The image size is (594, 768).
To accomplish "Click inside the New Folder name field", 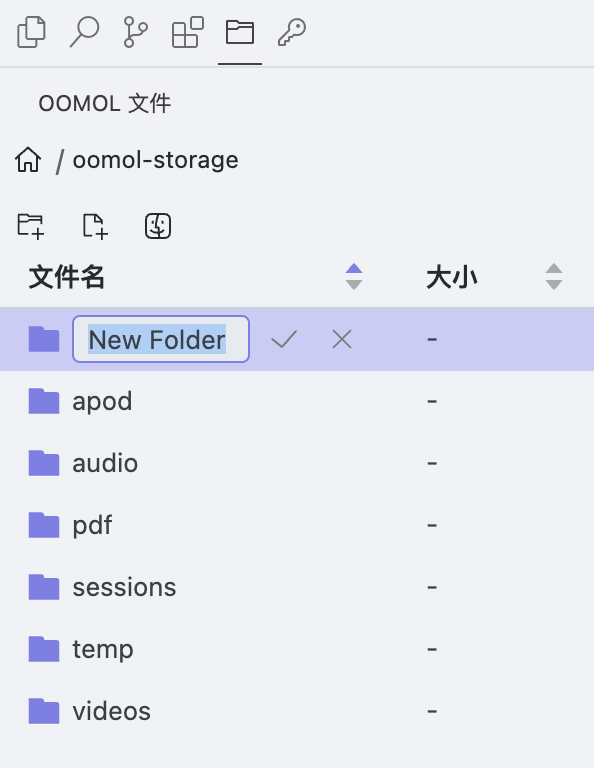I will click(x=161, y=339).
